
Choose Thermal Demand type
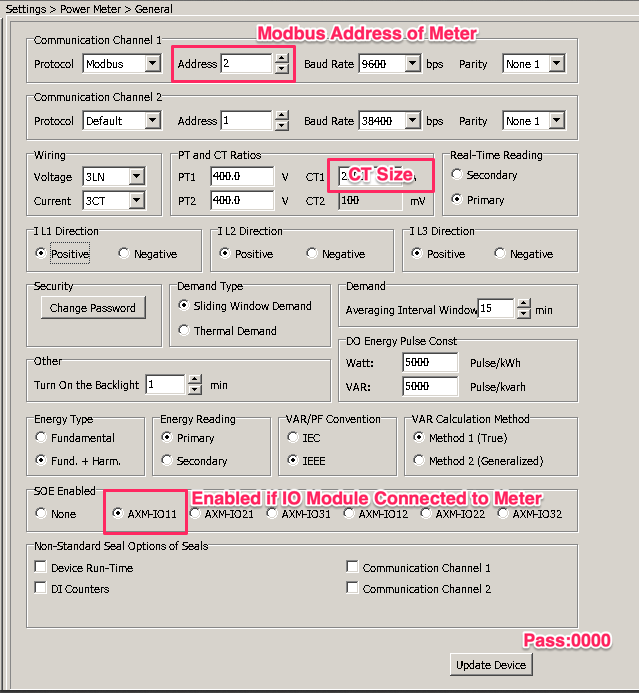[x=228, y=331]
